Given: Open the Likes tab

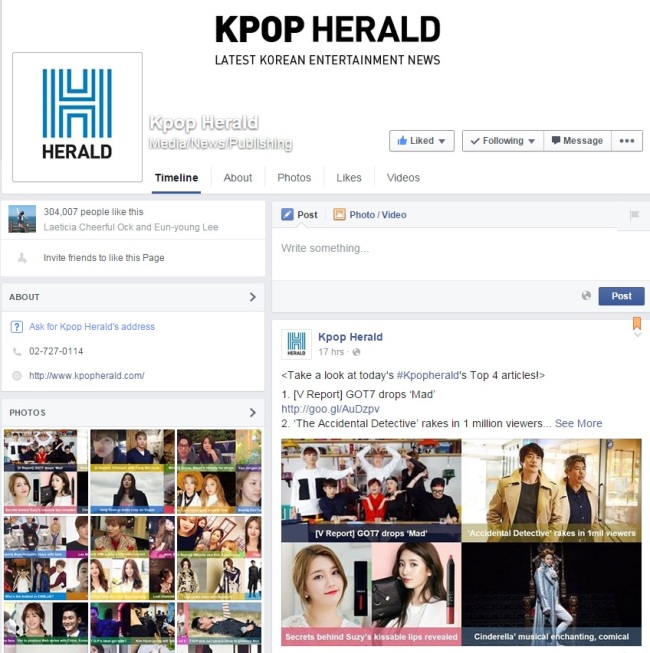Looking at the screenshot, I should click(x=349, y=178).
